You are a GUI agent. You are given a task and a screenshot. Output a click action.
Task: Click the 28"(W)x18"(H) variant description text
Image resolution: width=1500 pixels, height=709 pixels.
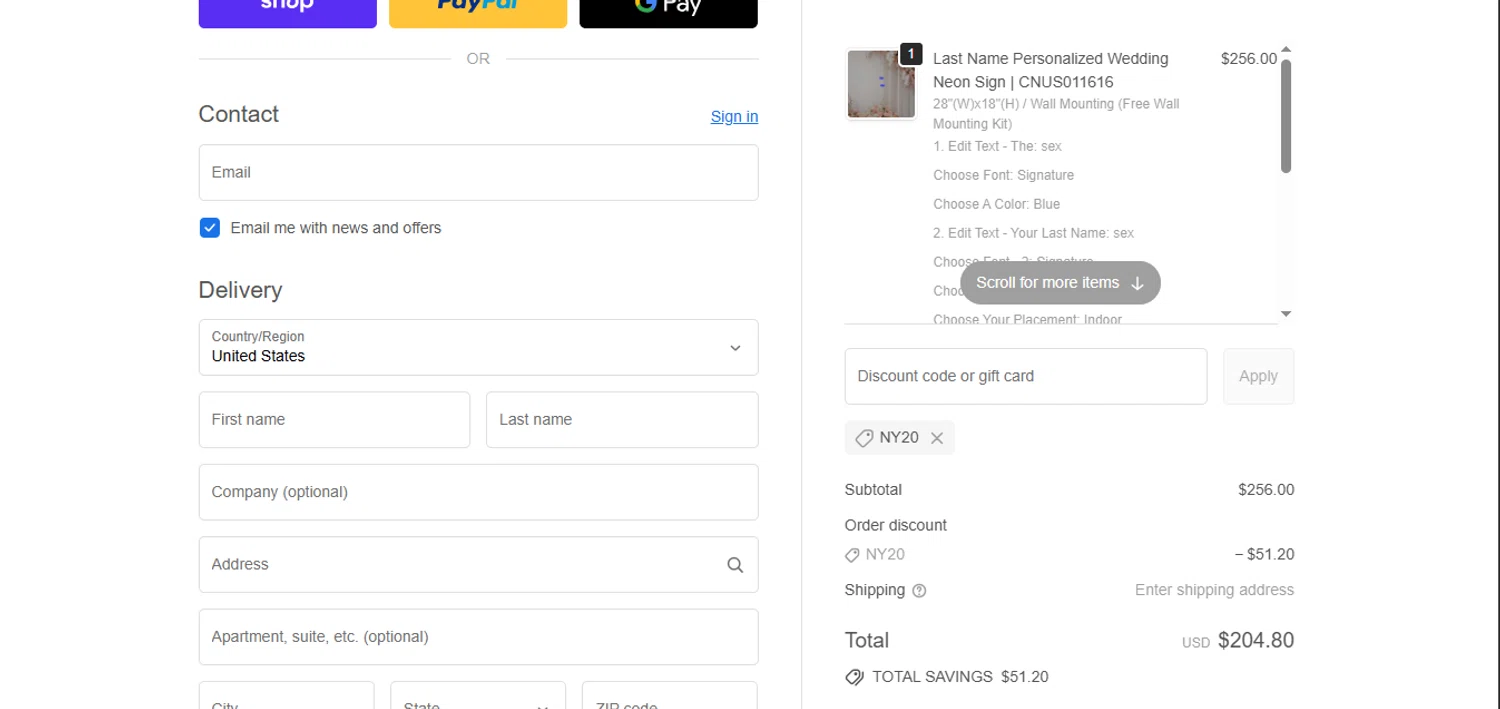coord(1056,114)
